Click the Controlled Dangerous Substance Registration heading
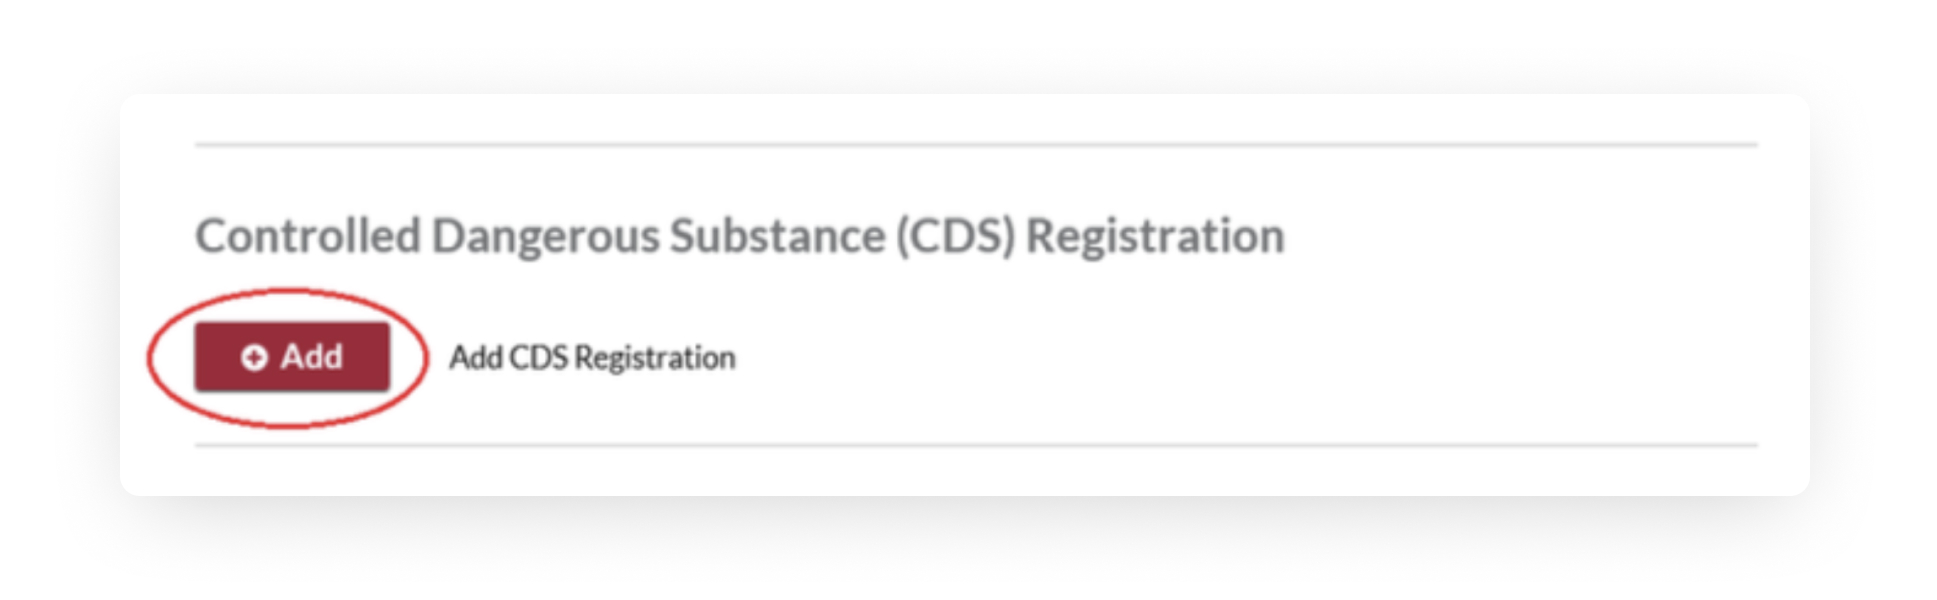The image size is (1937, 600). tap(740, 237)
